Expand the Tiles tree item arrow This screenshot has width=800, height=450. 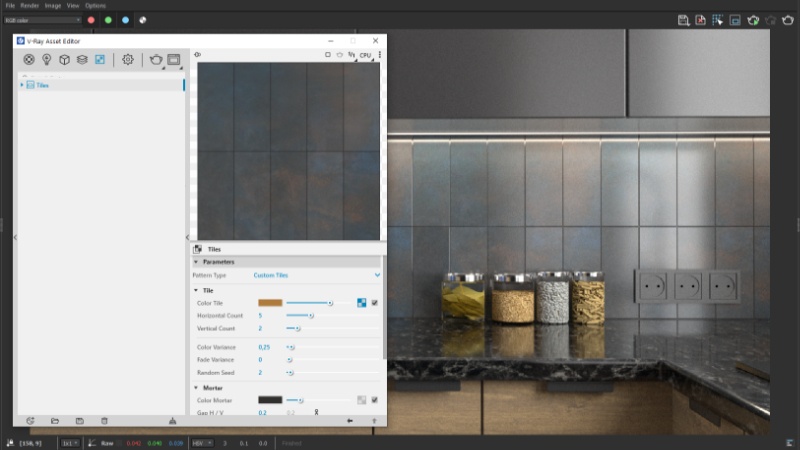(x=22, y=85)
